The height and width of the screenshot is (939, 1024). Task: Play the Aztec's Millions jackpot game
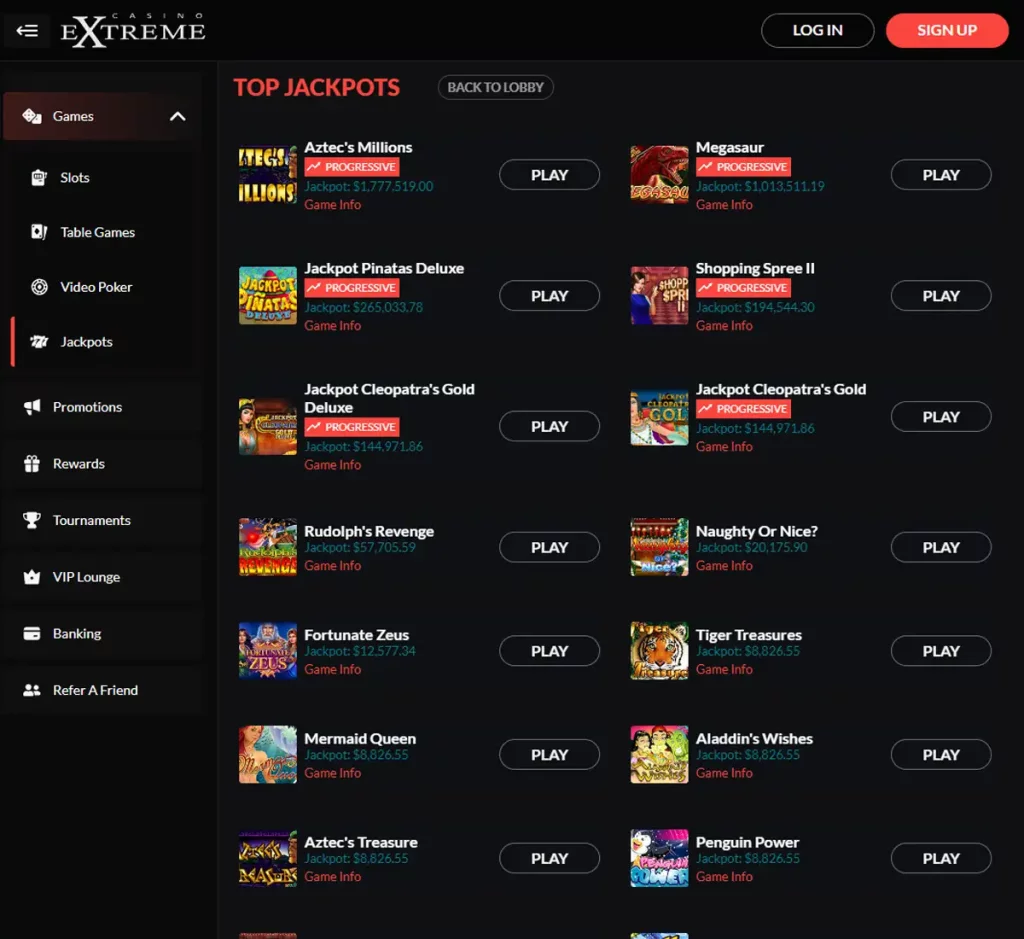click(548, 174)
